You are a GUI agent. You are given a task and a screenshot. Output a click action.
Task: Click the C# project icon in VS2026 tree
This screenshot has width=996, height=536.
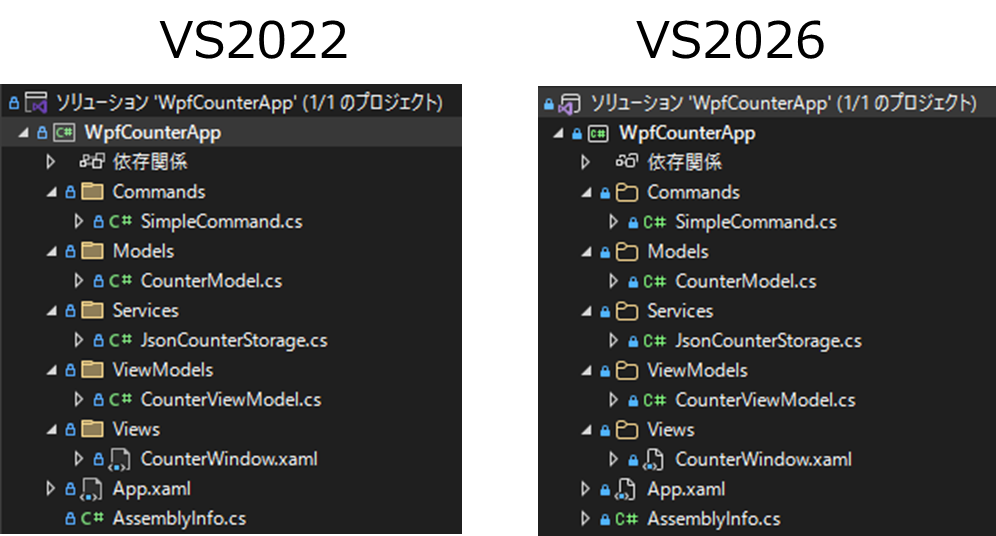[x=598, y=133]
